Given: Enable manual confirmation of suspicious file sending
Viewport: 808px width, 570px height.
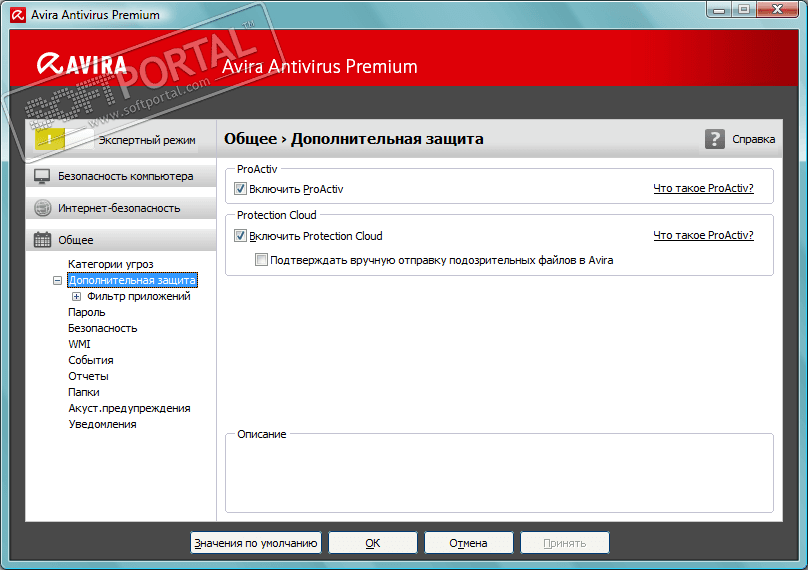Looking at the screenshot, I should pos(262,259).
